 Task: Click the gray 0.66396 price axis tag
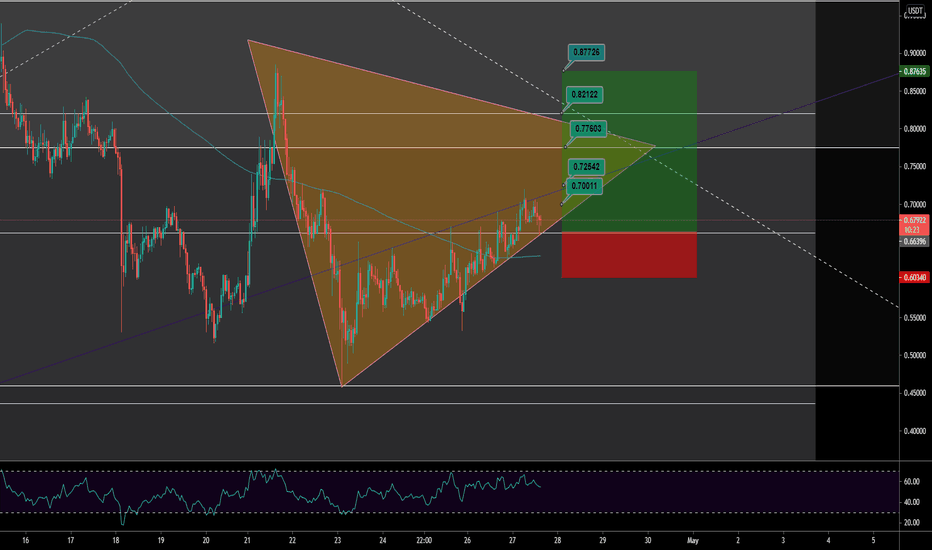(915, 241)
